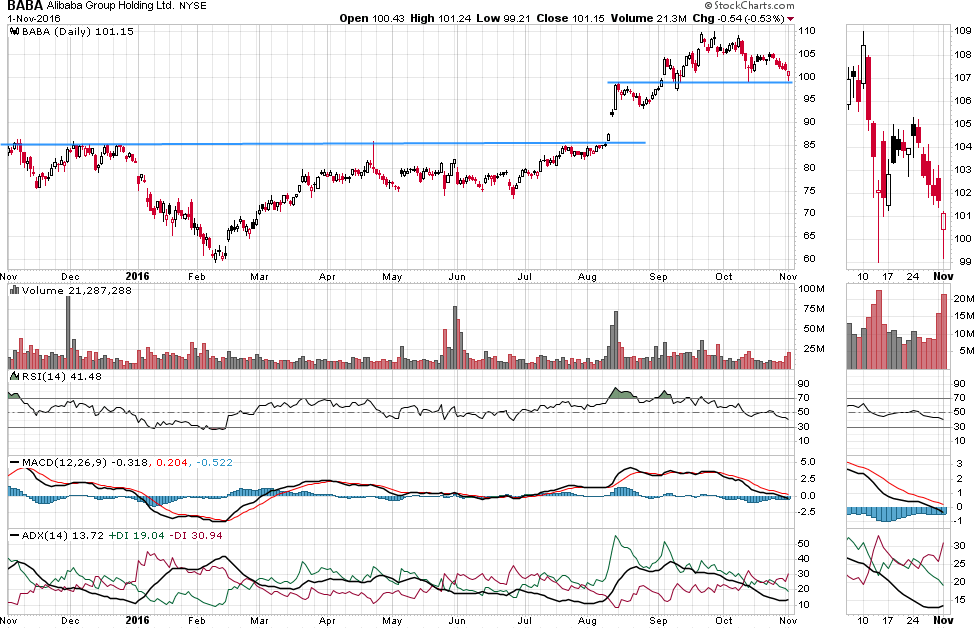The width and height of the screenshot is (974, 628).
Task: Click the BABA (Daily) 101.15 legend
Action: click(78, 31)
